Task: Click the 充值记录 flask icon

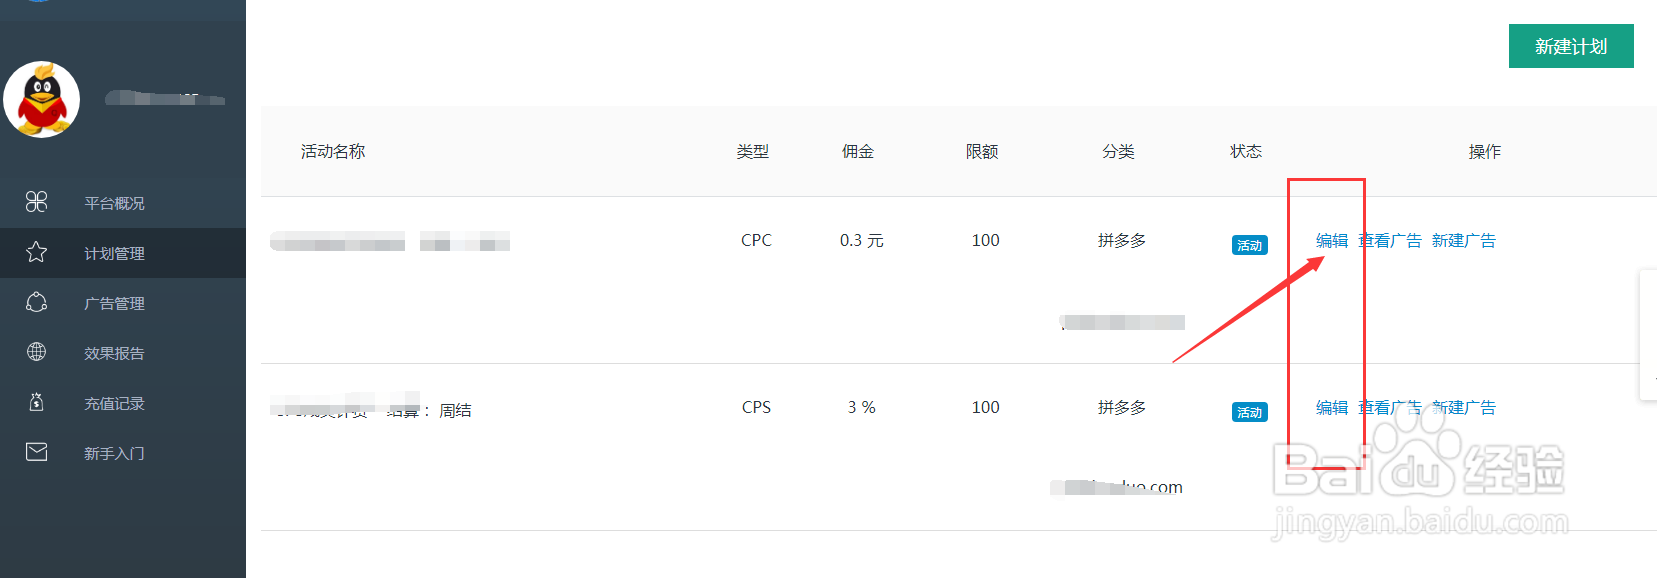Action: pyautogui.click(x=36, y=402)
